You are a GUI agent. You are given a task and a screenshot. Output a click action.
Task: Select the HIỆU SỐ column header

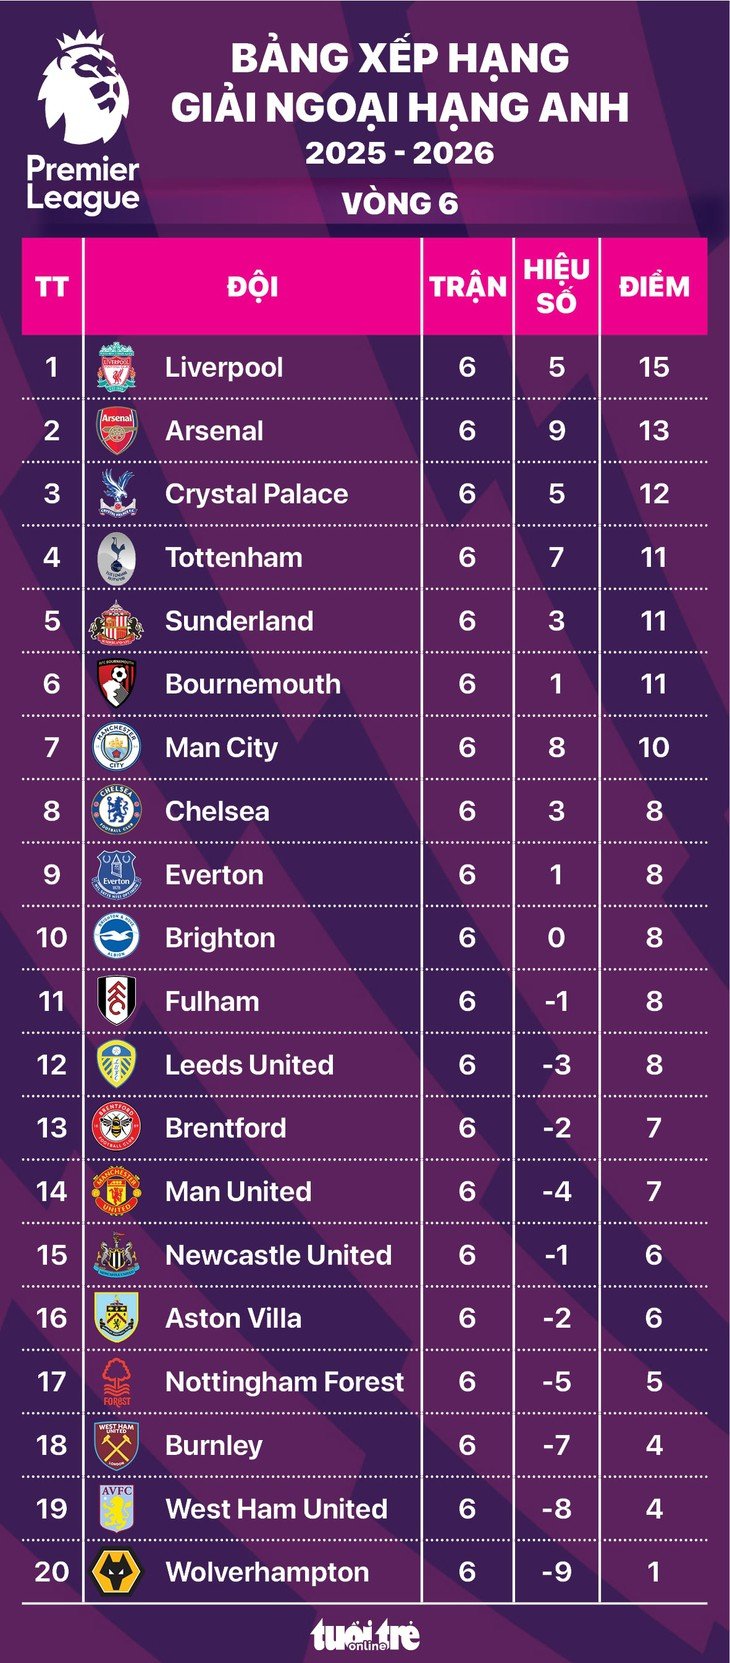point(556,286)
